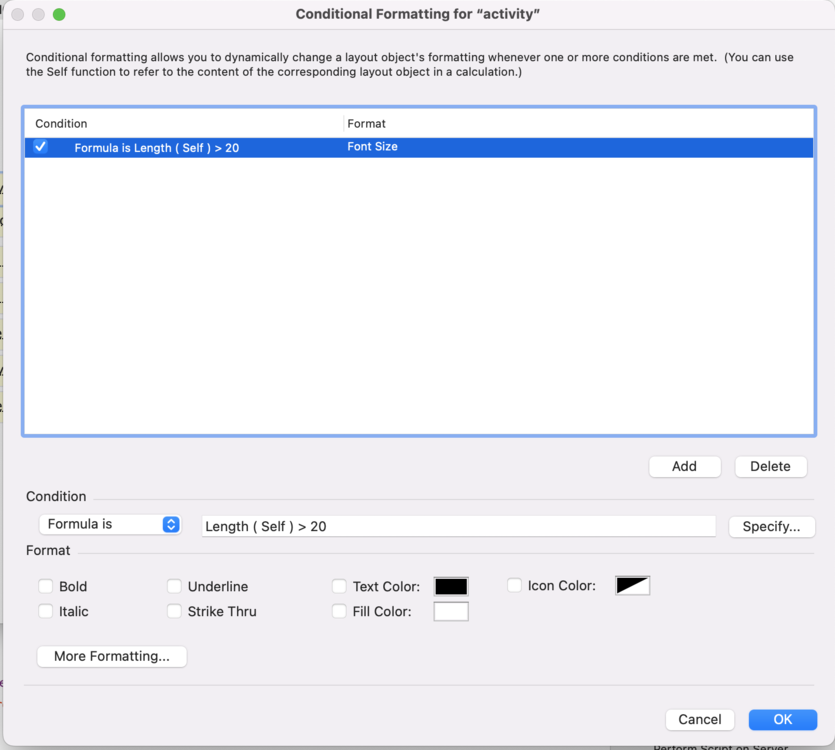
Task: Enable the Bold format checkbox
Action: (46, 586)
